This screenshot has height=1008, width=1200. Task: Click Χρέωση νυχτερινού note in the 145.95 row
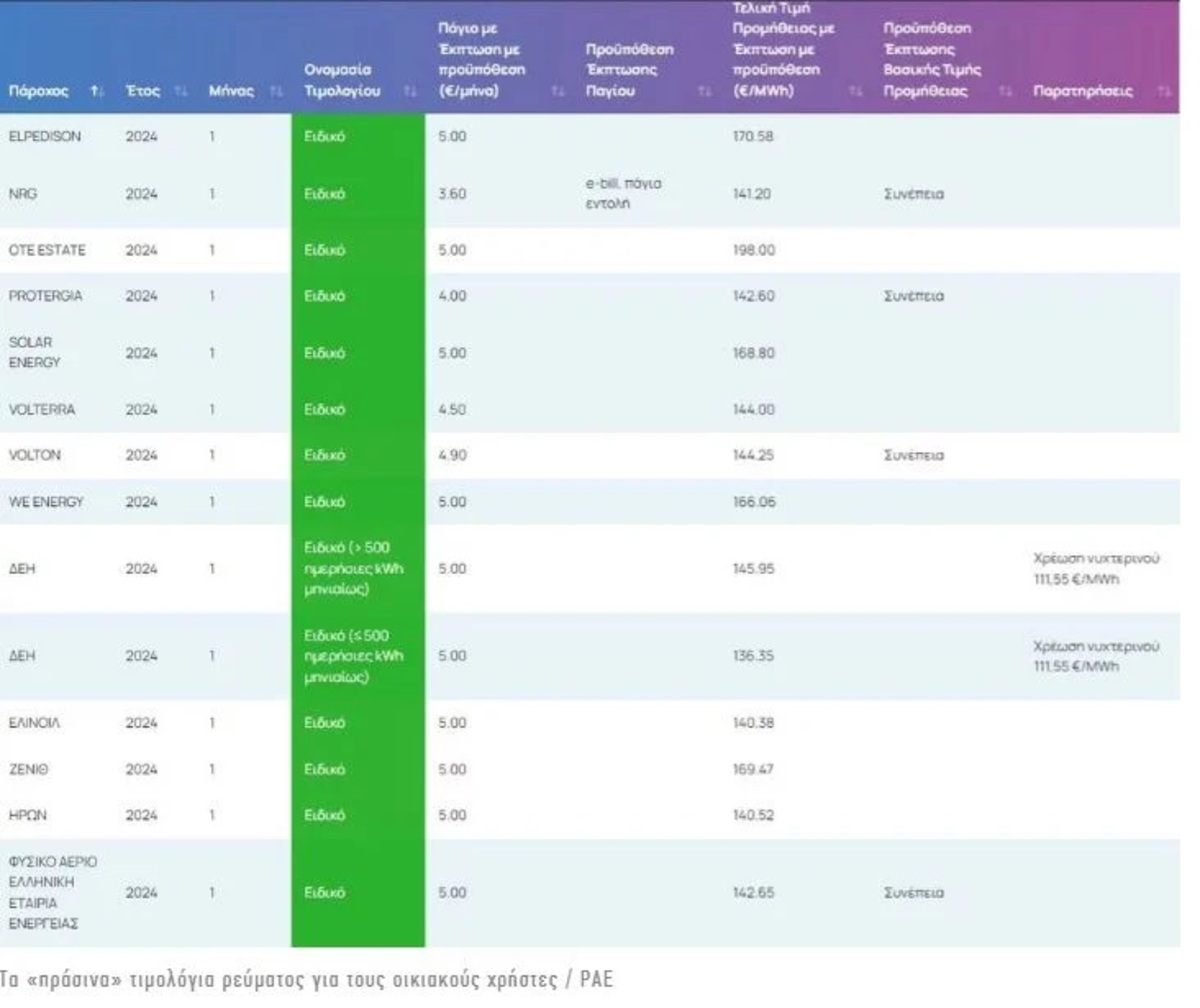click(x=1096, y=568)
